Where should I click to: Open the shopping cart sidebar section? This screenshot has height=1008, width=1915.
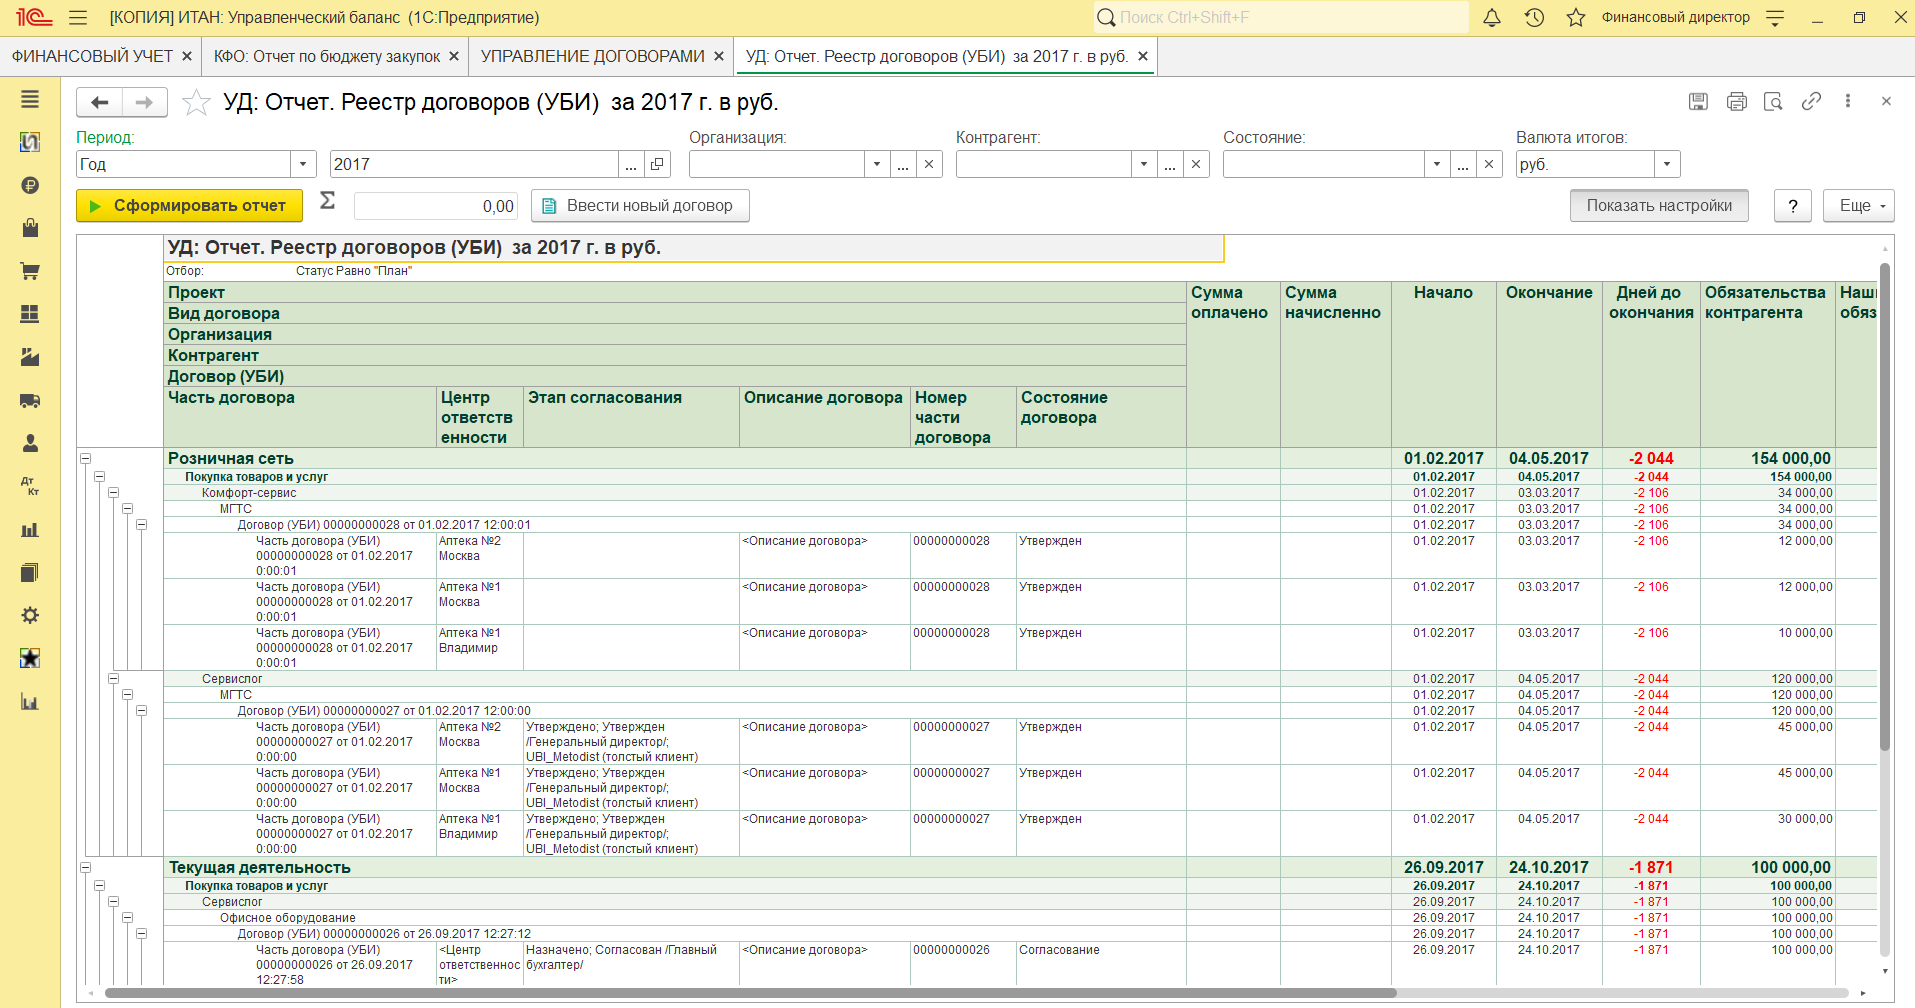[x=30, y=271]
